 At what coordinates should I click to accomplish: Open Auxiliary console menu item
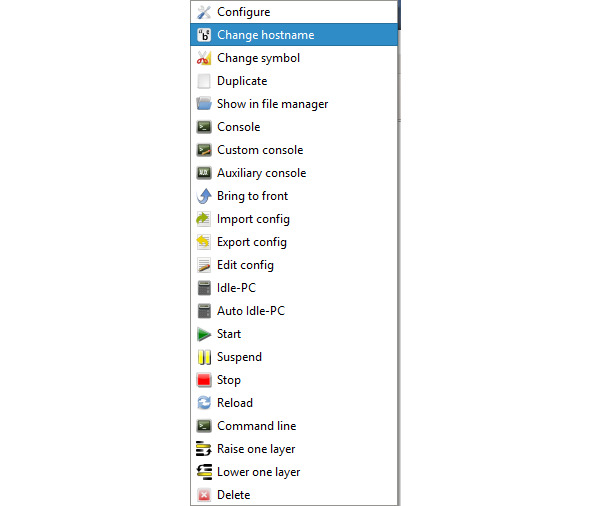click(294, 173)
